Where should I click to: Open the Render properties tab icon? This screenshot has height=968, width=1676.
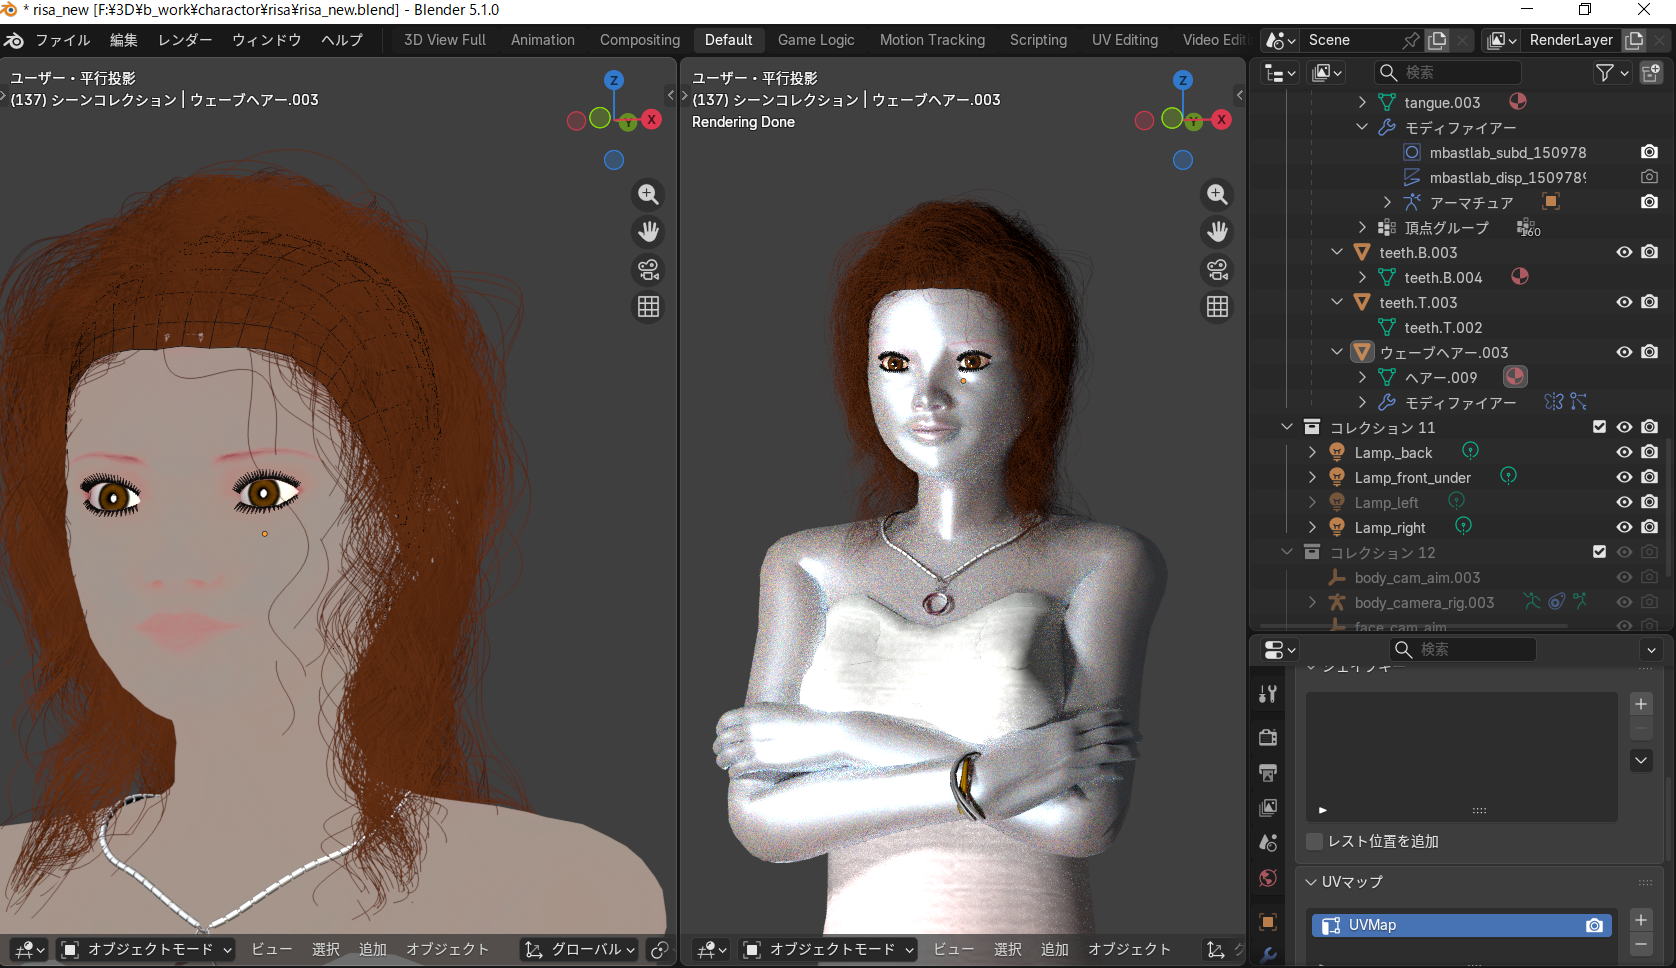point(1268,737)
